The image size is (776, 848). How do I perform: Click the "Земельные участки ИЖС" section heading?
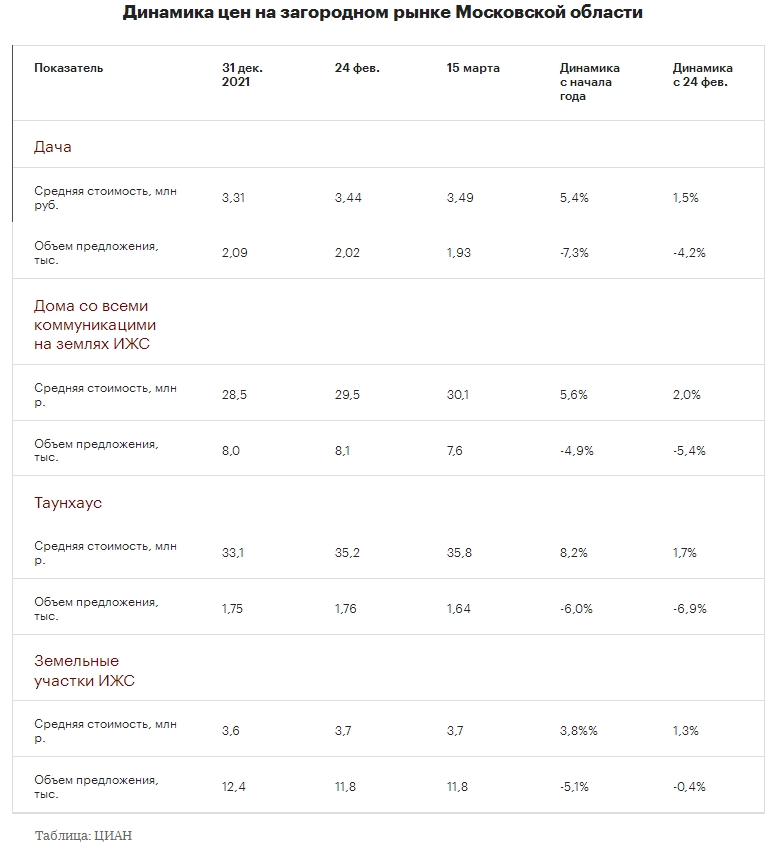[x=84, y=671]
